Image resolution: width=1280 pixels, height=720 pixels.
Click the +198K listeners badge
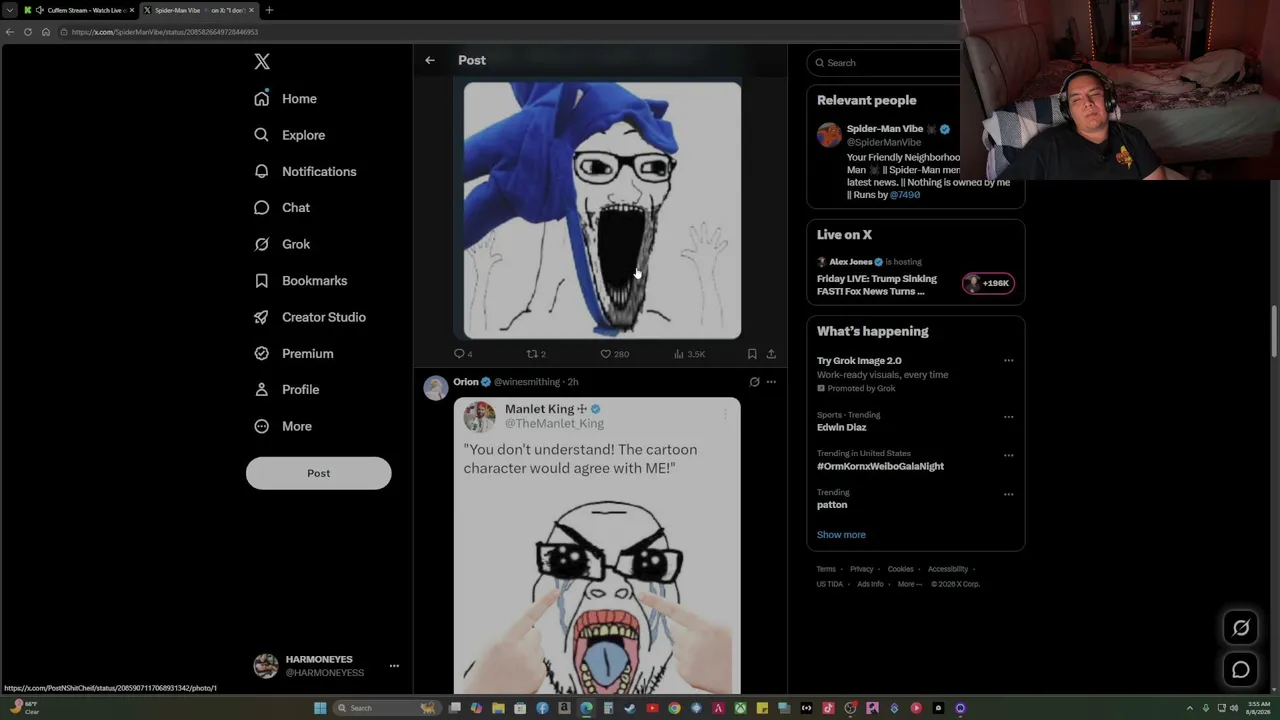988,283
